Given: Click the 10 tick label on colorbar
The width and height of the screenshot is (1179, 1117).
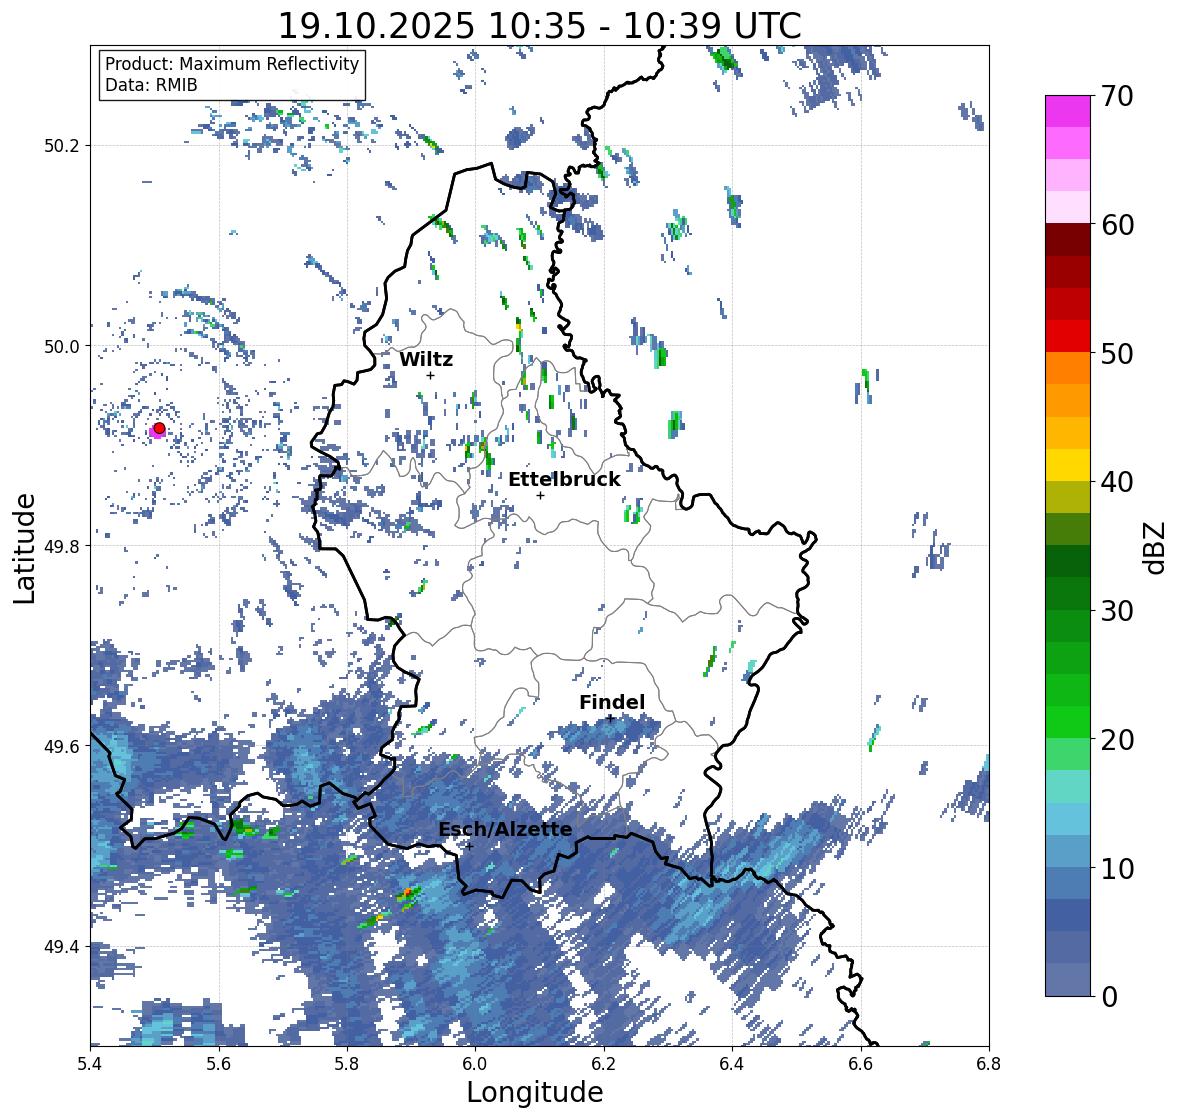Looking at the screenshot, I should (1117, 868).
